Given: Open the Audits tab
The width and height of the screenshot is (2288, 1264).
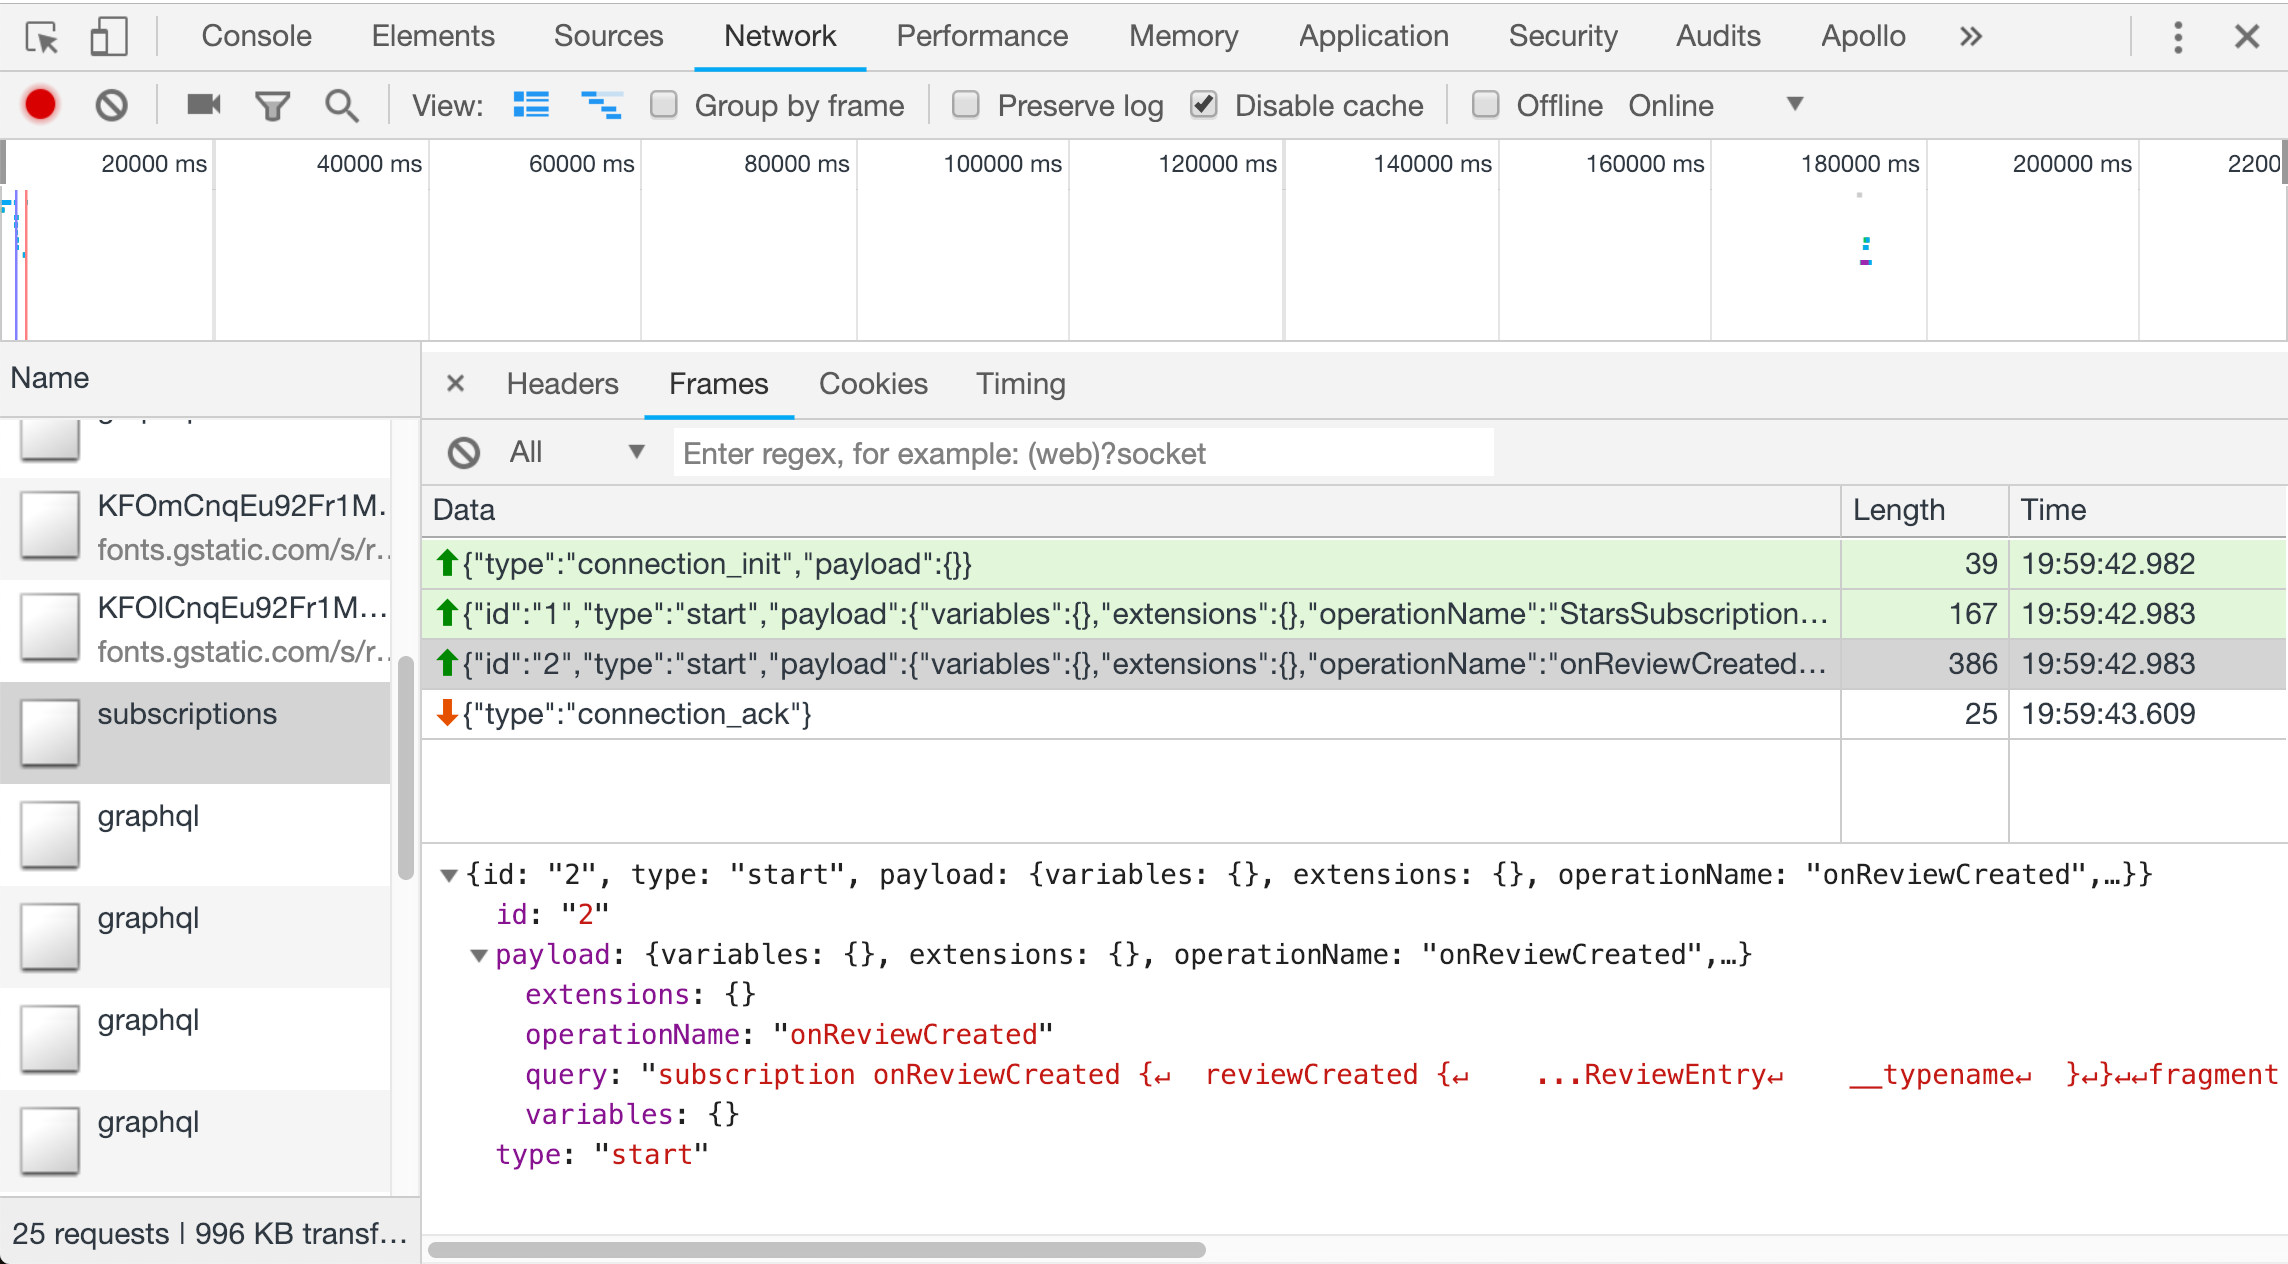Looking at the screenshot, I should (1718, 36).
